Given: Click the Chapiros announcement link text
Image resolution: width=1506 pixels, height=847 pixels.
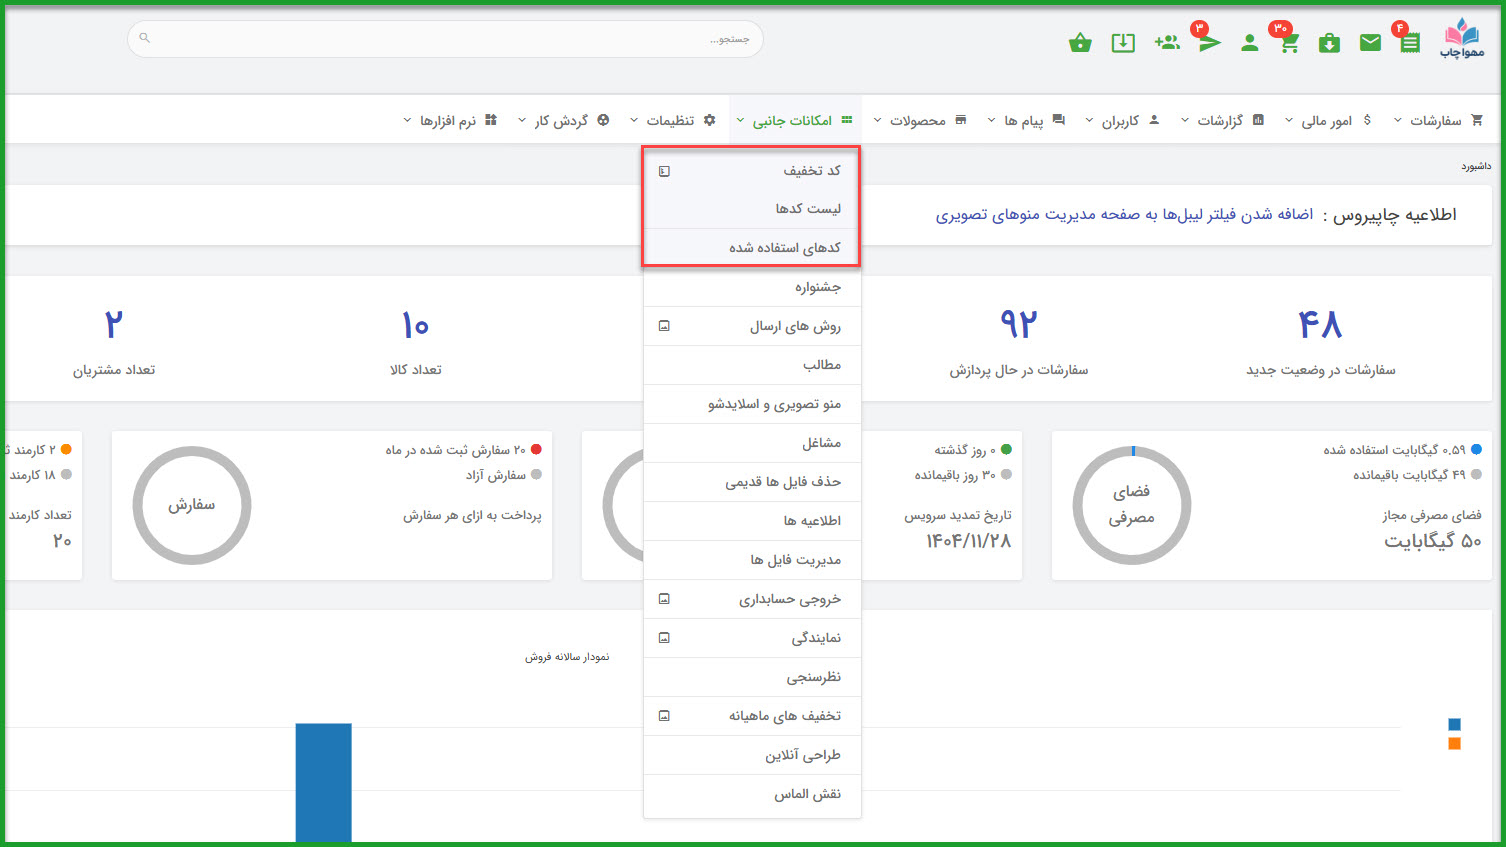Looking at the screenshot, I should point(1124,215).
